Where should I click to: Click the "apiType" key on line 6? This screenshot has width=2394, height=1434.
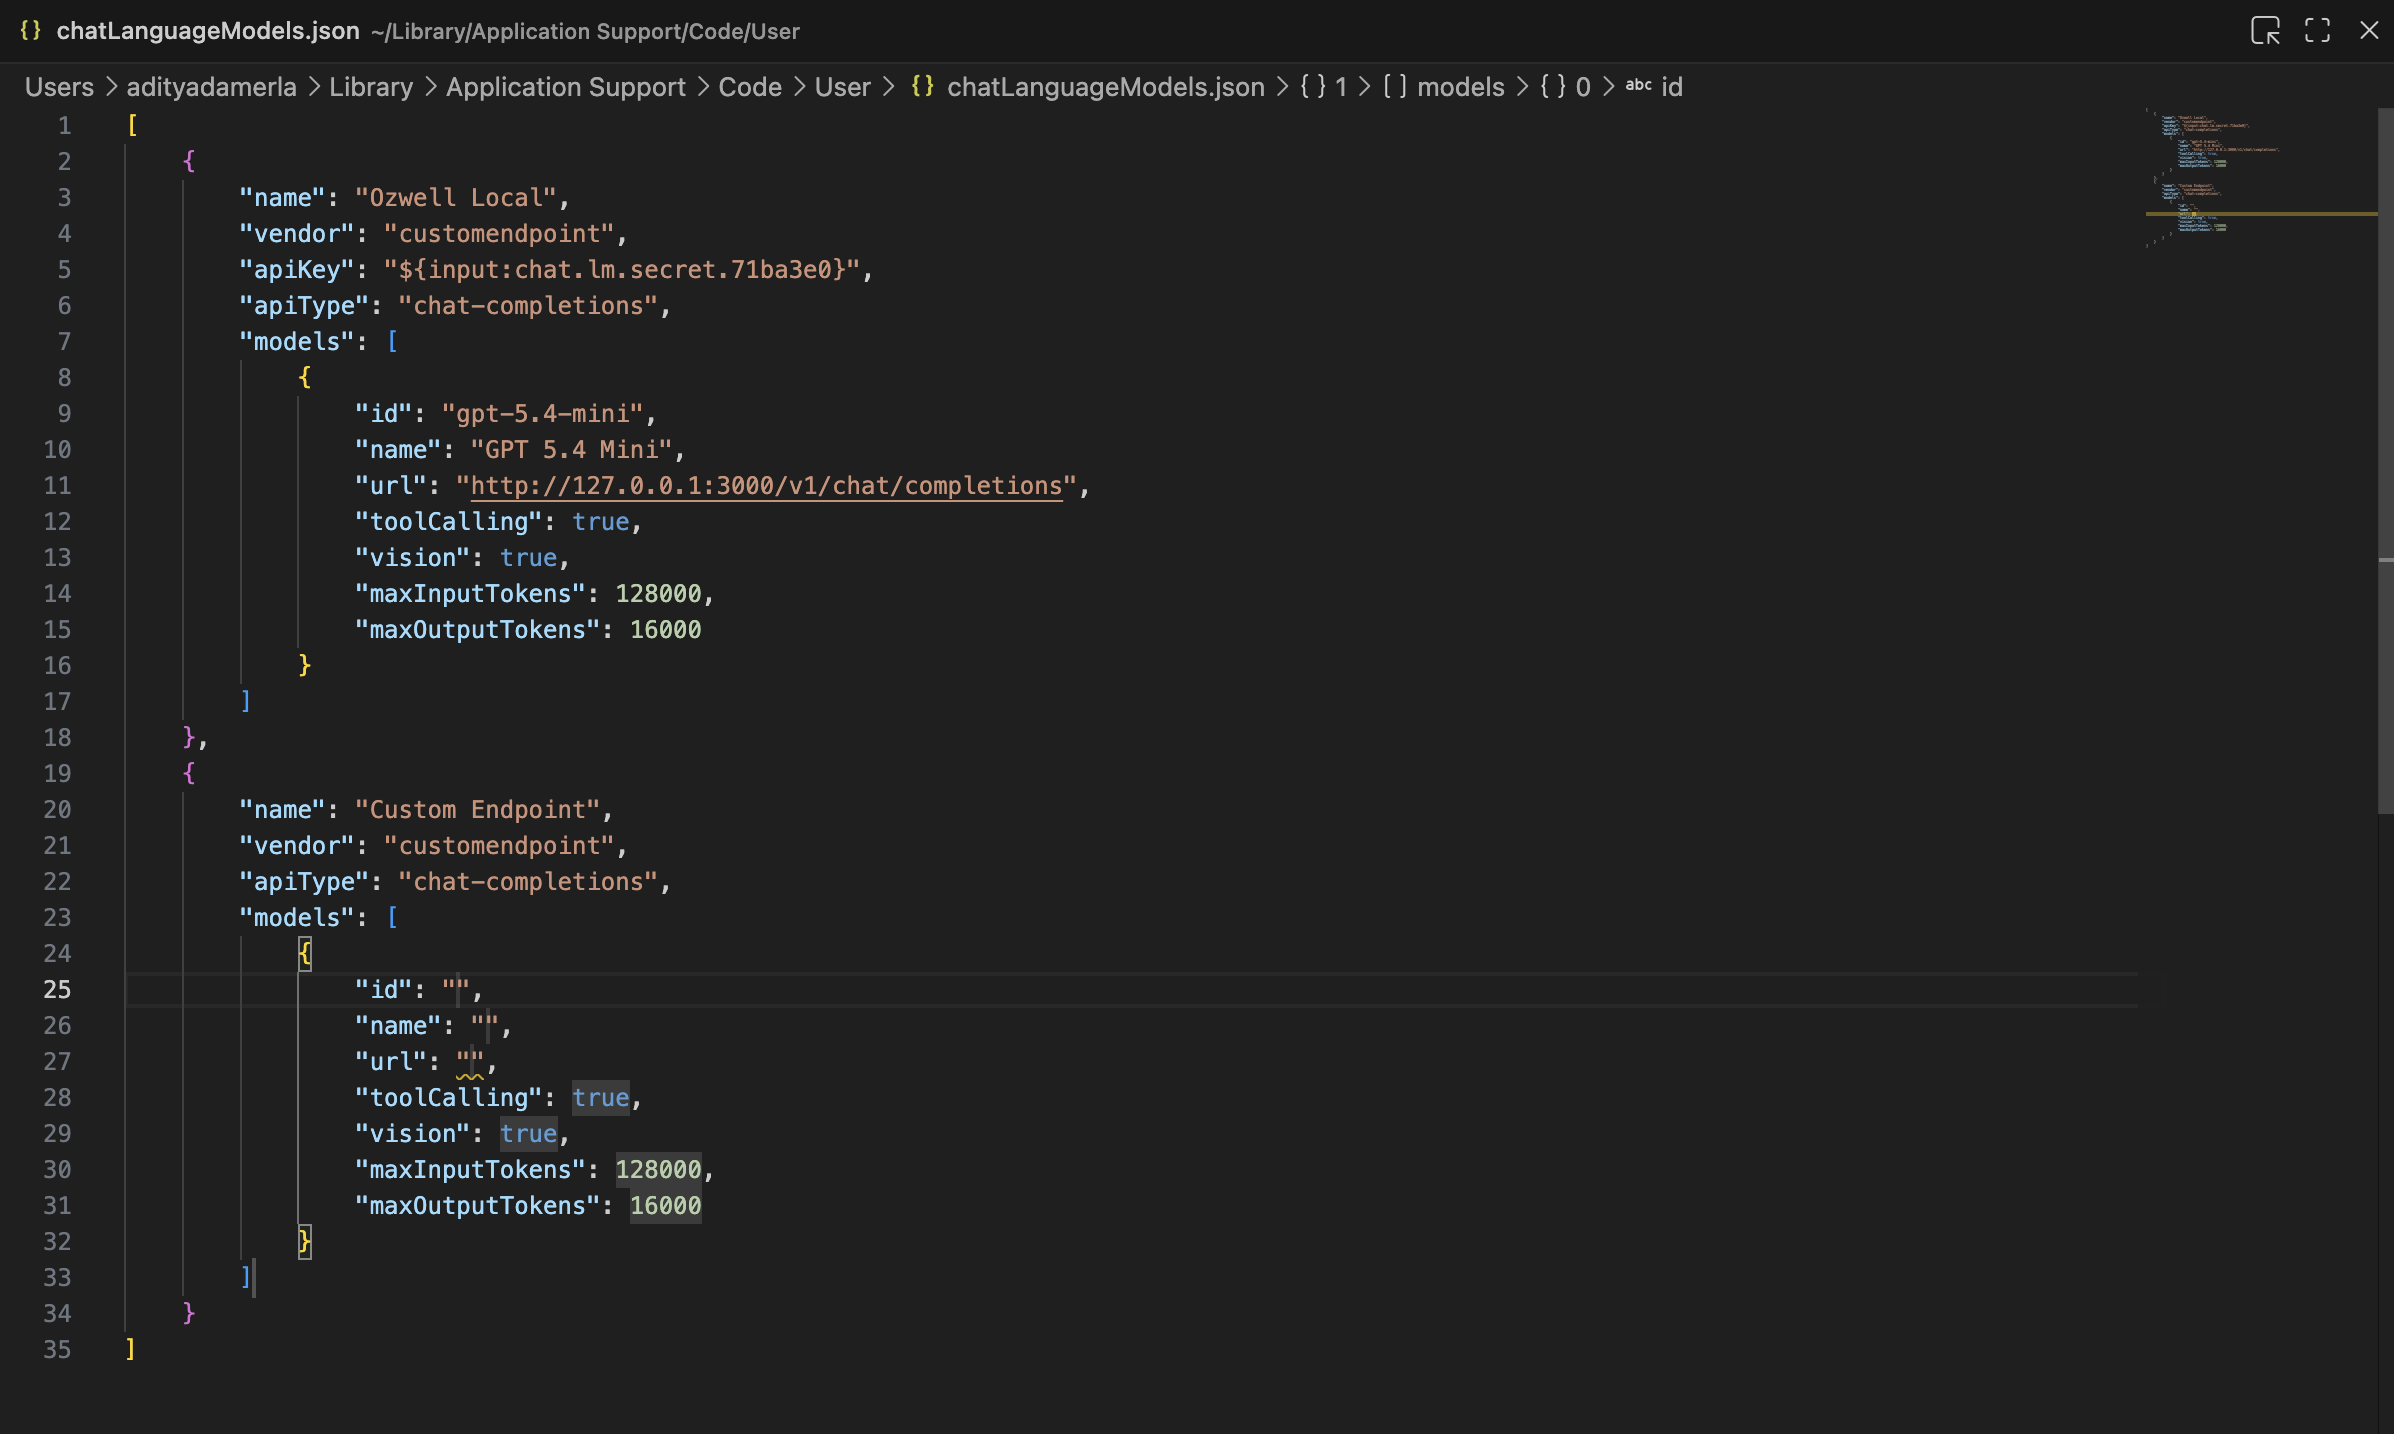tap(304, 306)
